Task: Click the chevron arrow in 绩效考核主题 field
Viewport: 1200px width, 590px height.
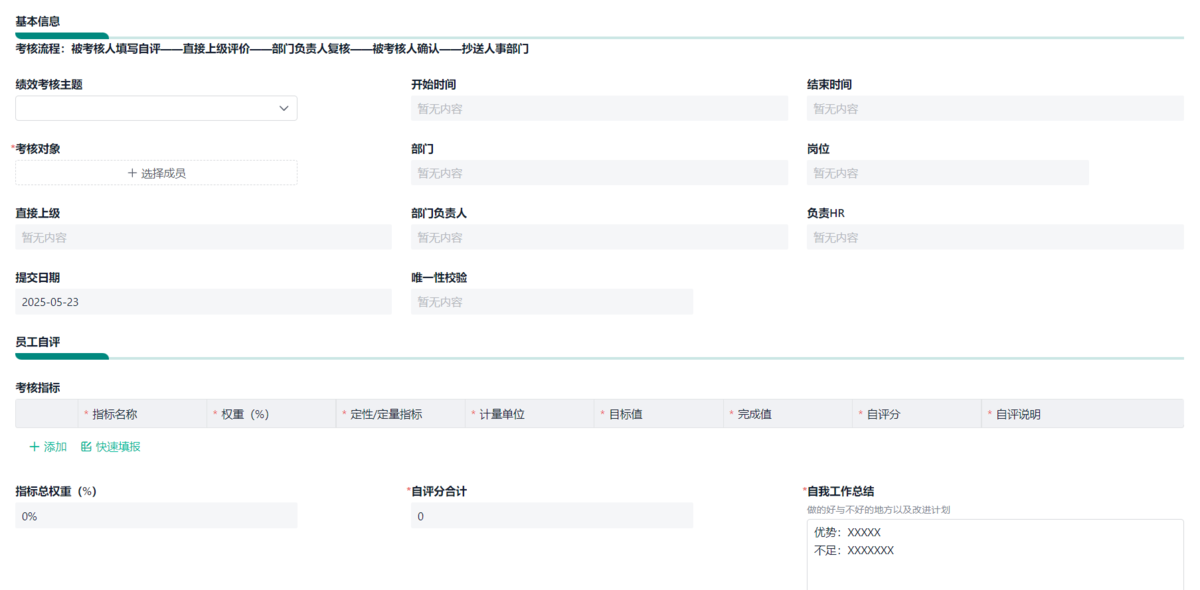Action: click(284, 108)
